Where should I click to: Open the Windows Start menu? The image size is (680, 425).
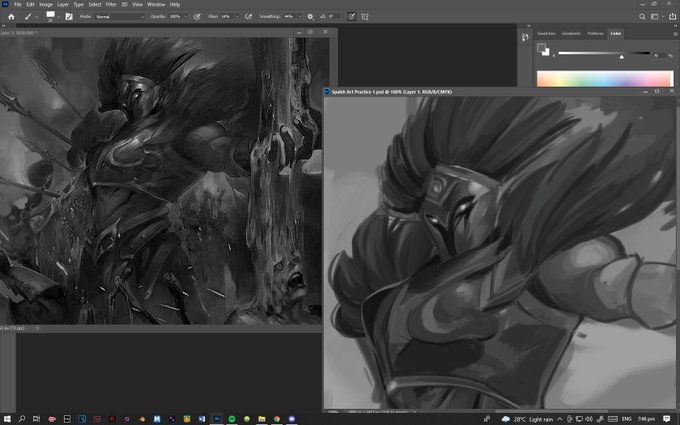(7, 419)
